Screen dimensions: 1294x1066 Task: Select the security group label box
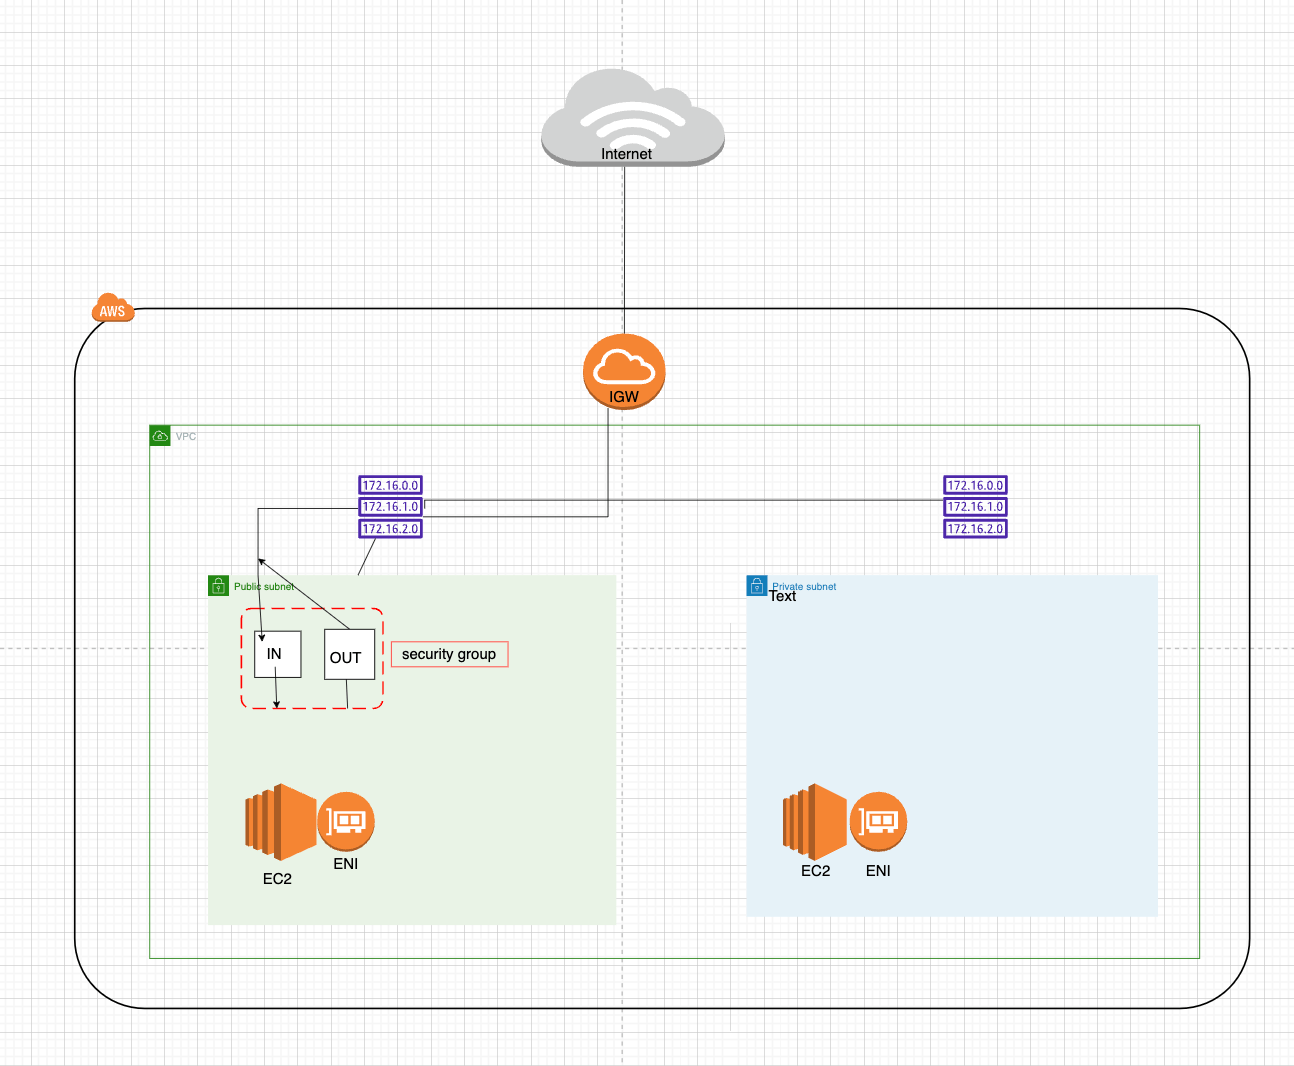click(449, 654)
